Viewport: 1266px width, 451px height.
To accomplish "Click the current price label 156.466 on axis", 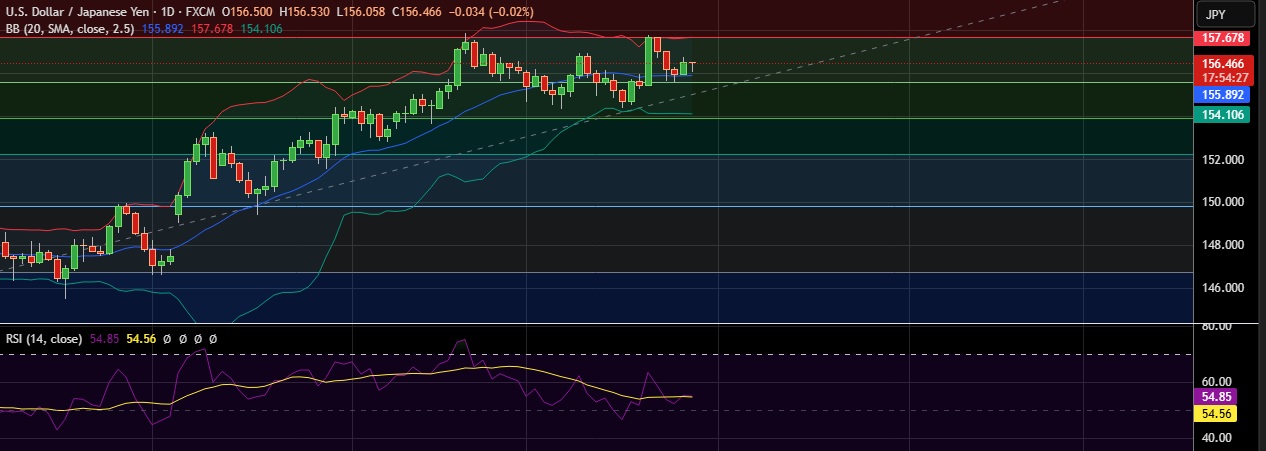I will [1222, 63].
